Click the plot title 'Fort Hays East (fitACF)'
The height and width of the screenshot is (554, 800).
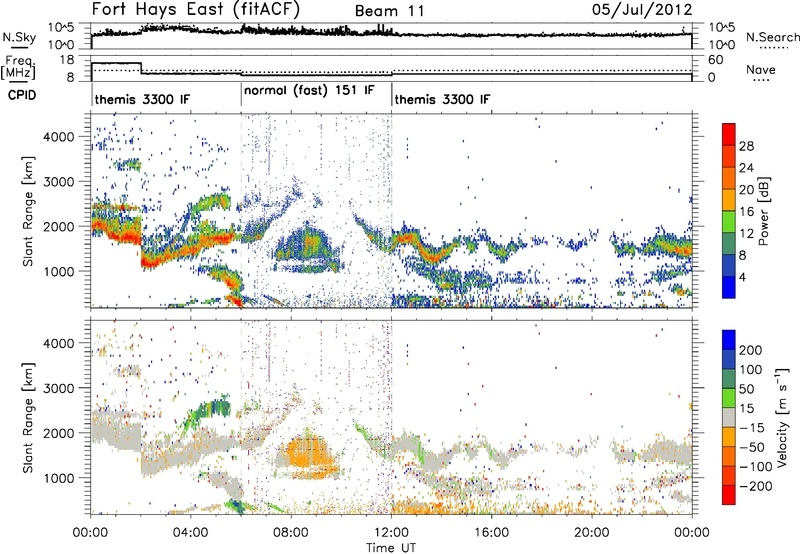coord(196,10)
